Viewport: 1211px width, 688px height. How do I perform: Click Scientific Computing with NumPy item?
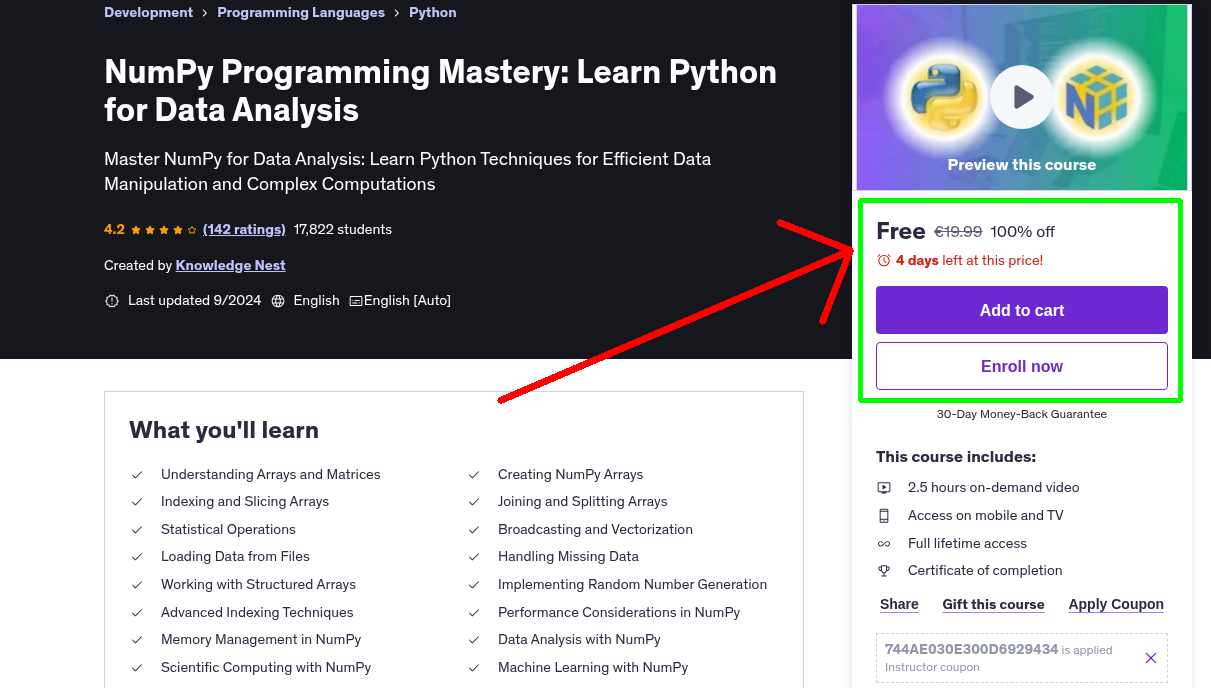coord(266,668)
